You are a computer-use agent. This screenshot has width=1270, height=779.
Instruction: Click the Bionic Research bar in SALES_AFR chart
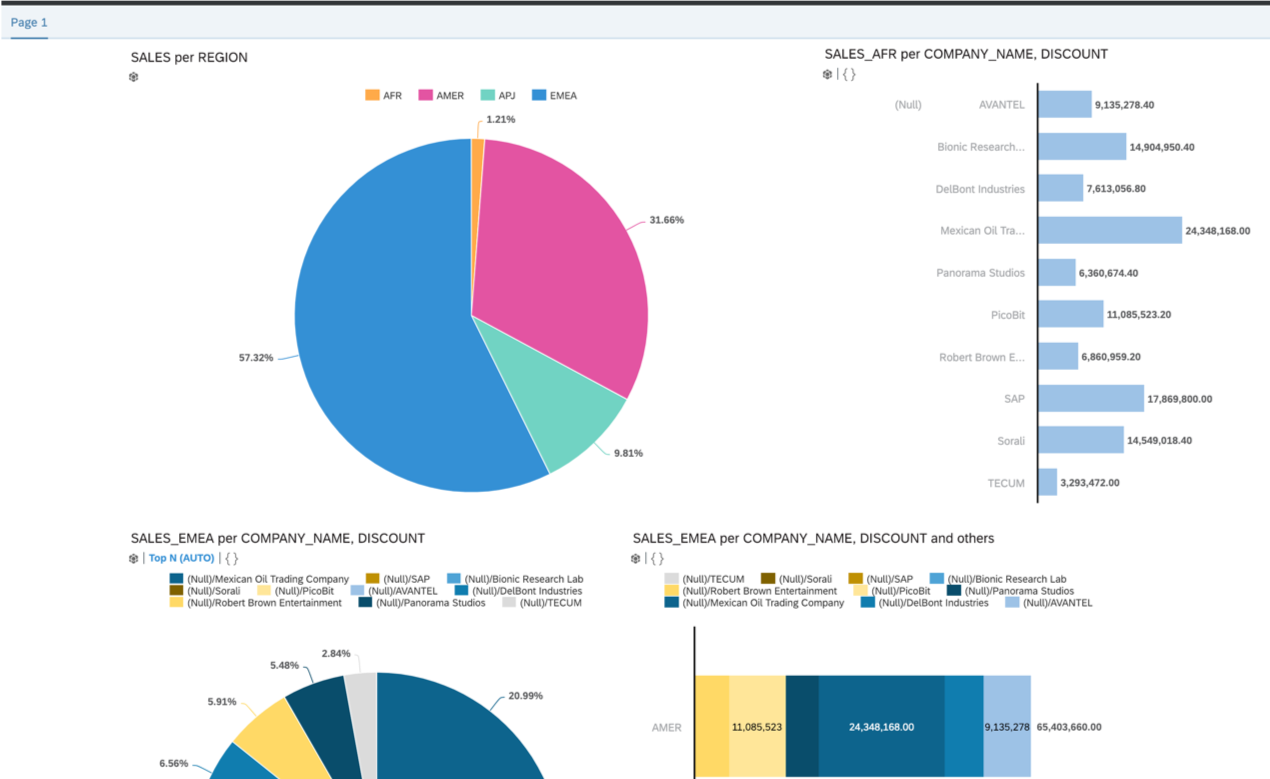tap(1082, 147)
